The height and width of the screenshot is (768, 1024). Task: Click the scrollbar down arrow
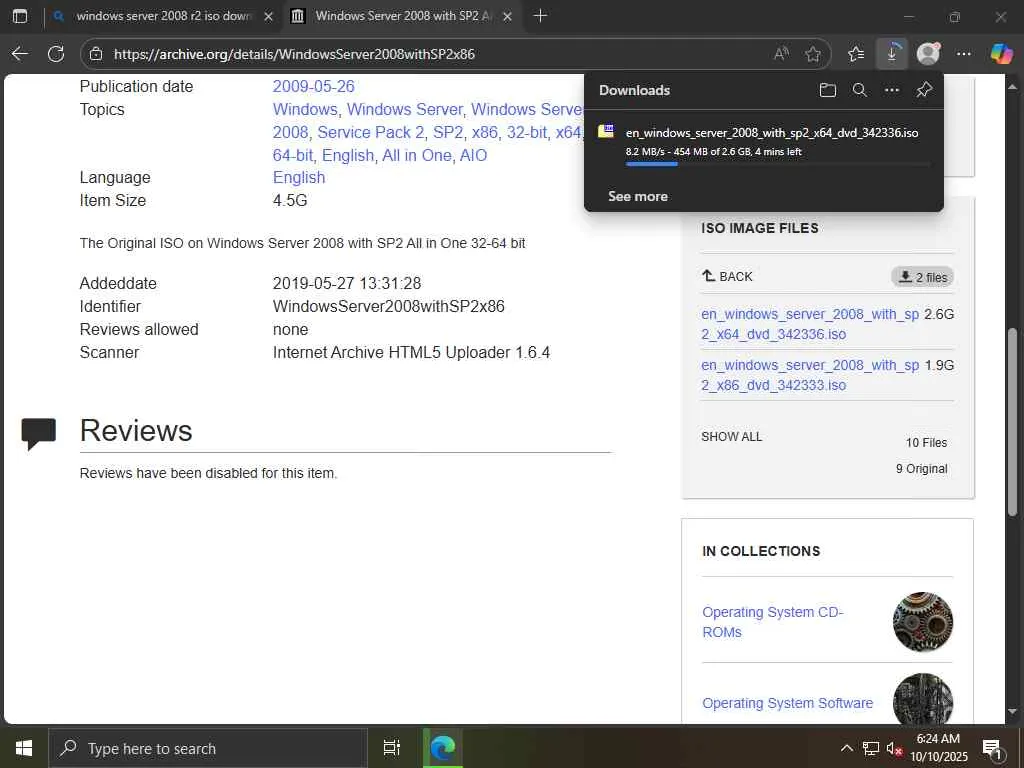click(1012, 711)
